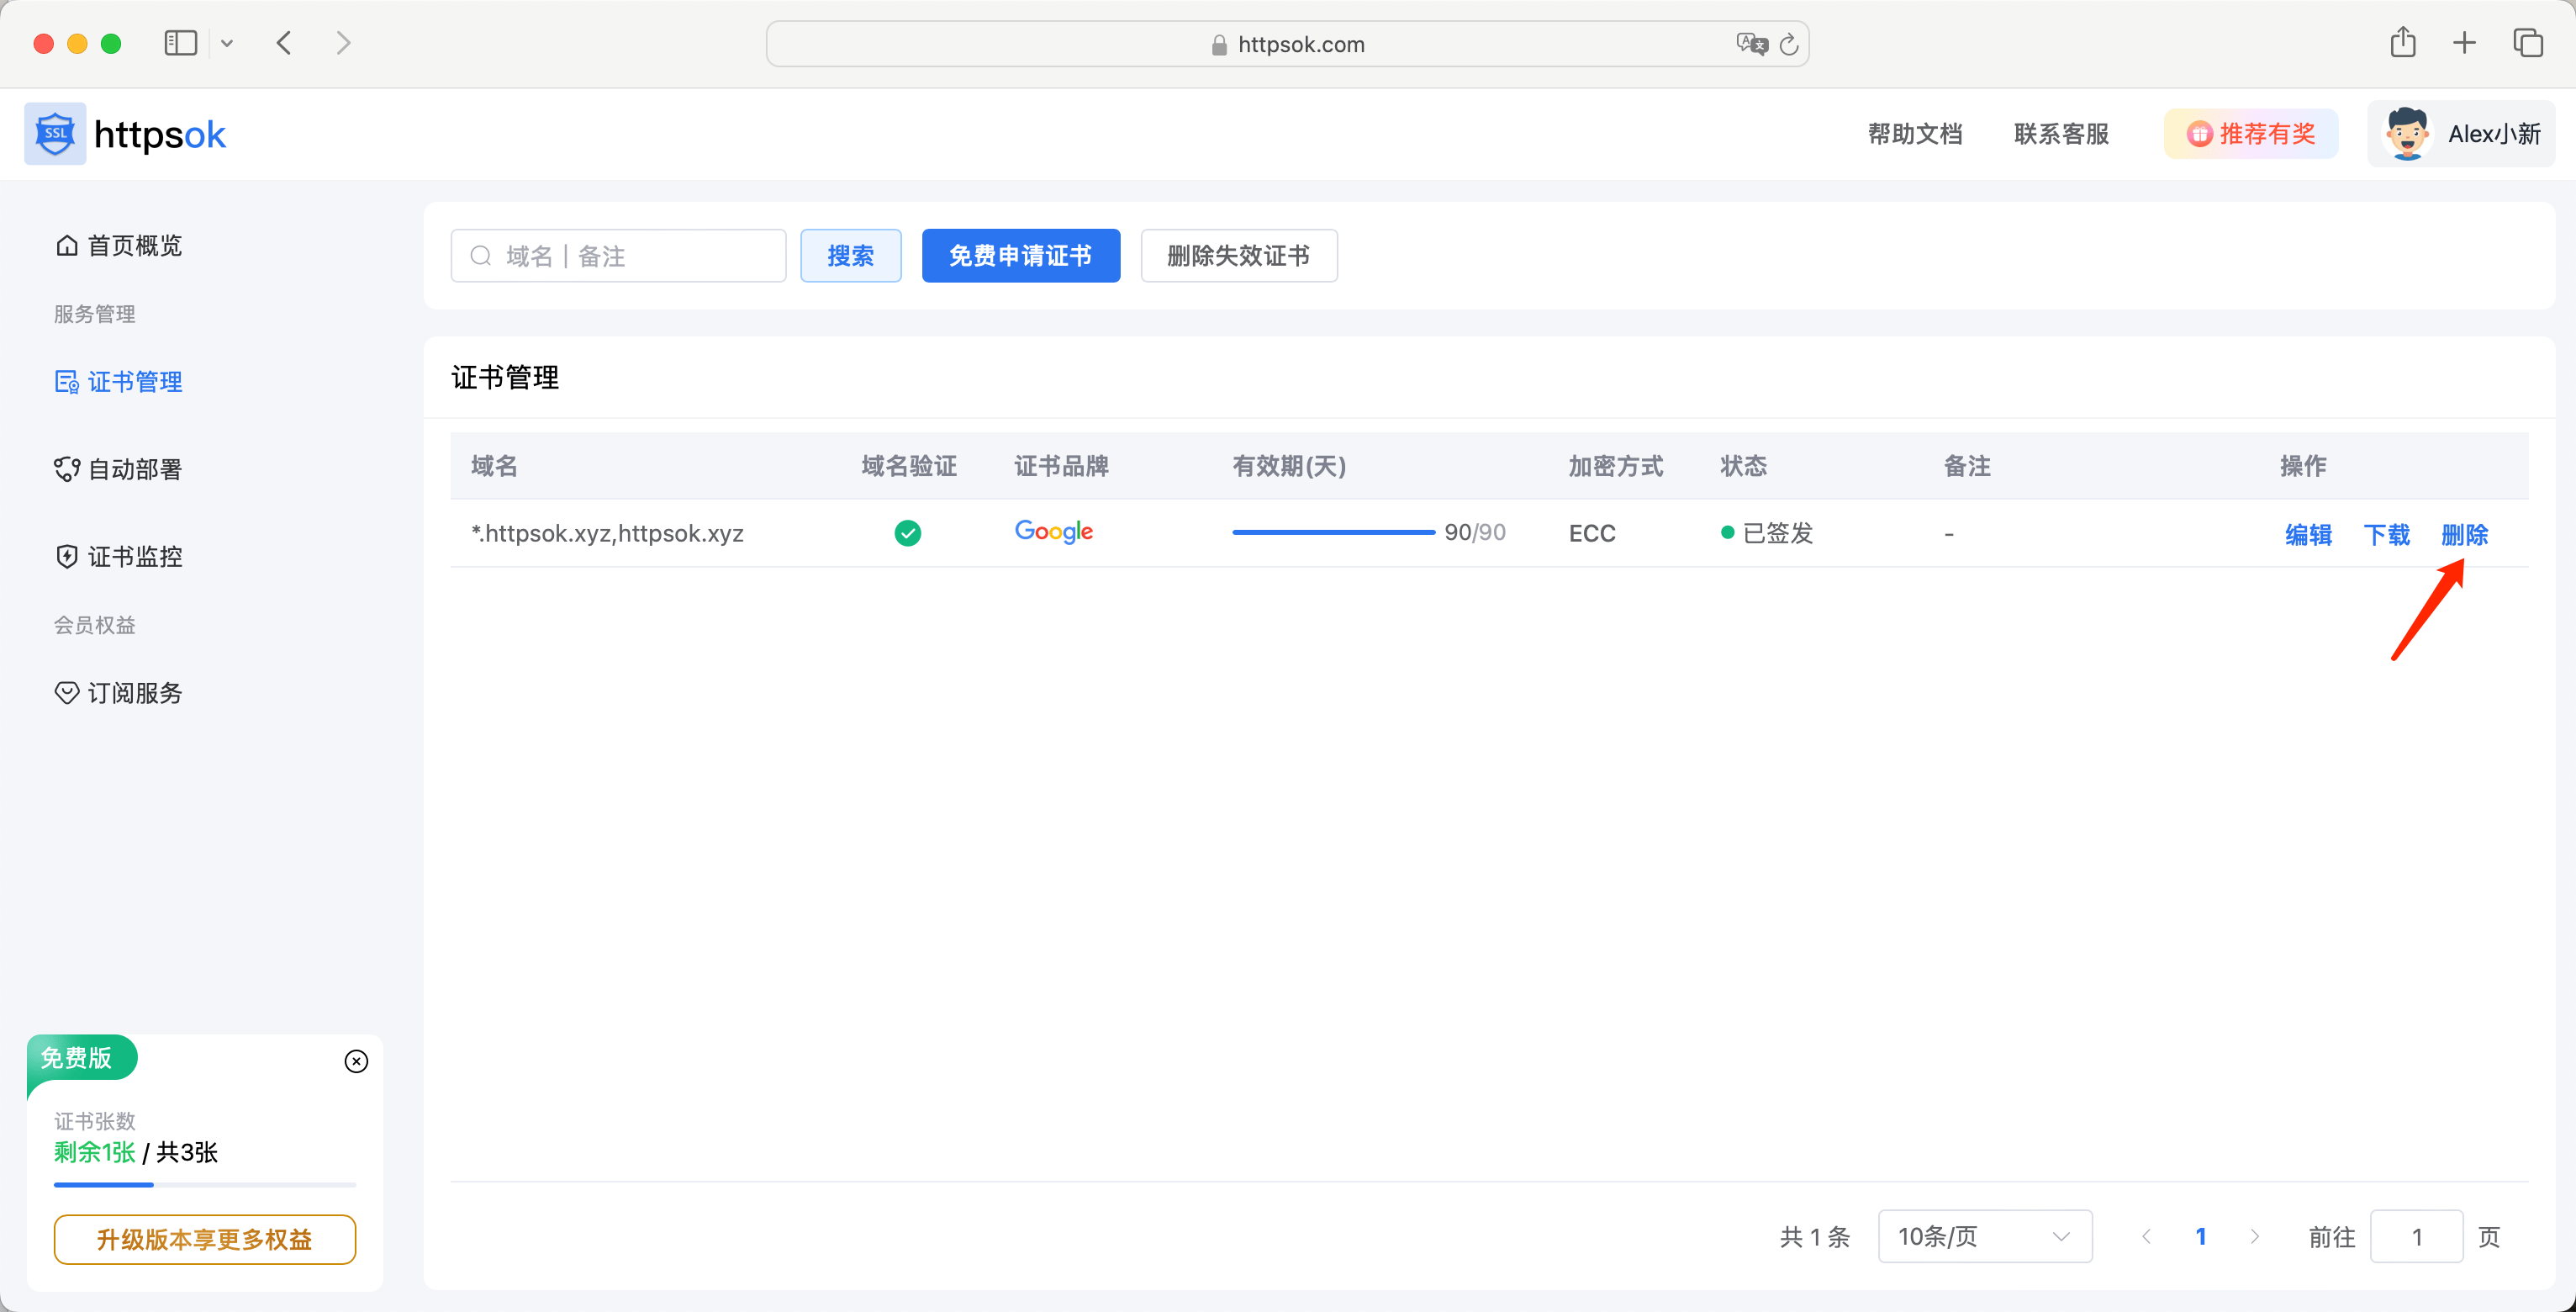
Task: Toggle the Safari sidebar icon
Action: point(180,43)
